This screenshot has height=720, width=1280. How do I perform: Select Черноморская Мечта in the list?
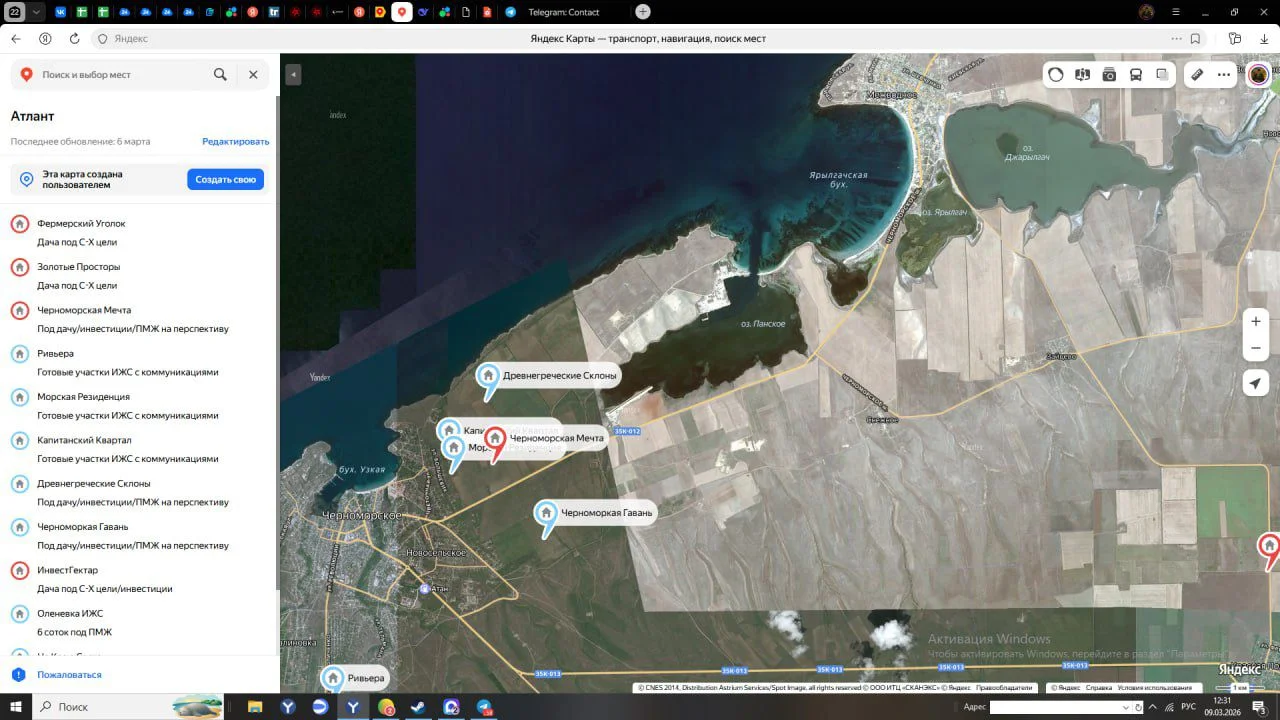click(140, 319)
